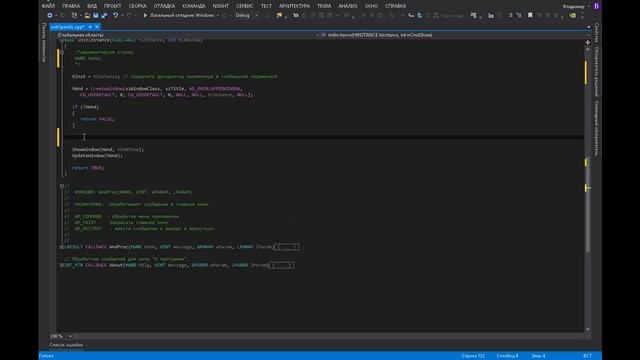Collapse the WndProc comment header region
Viewport: 640px width, 360px height.
click(x=62, y=186)
